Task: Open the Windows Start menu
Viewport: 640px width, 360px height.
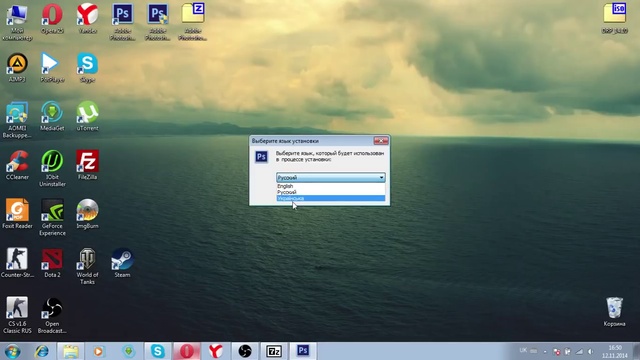Action: [12, 351]
